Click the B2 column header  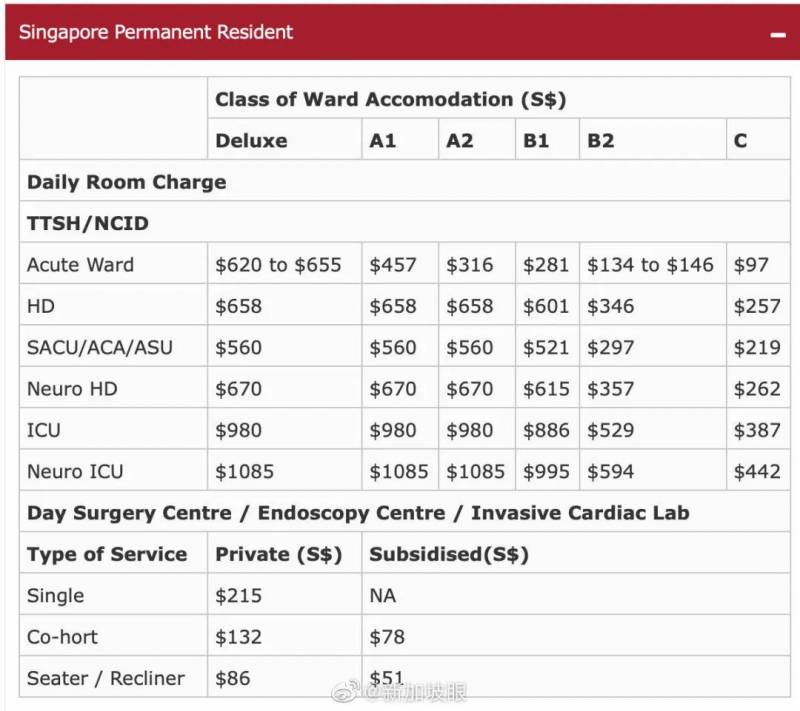tap(601, 141)
